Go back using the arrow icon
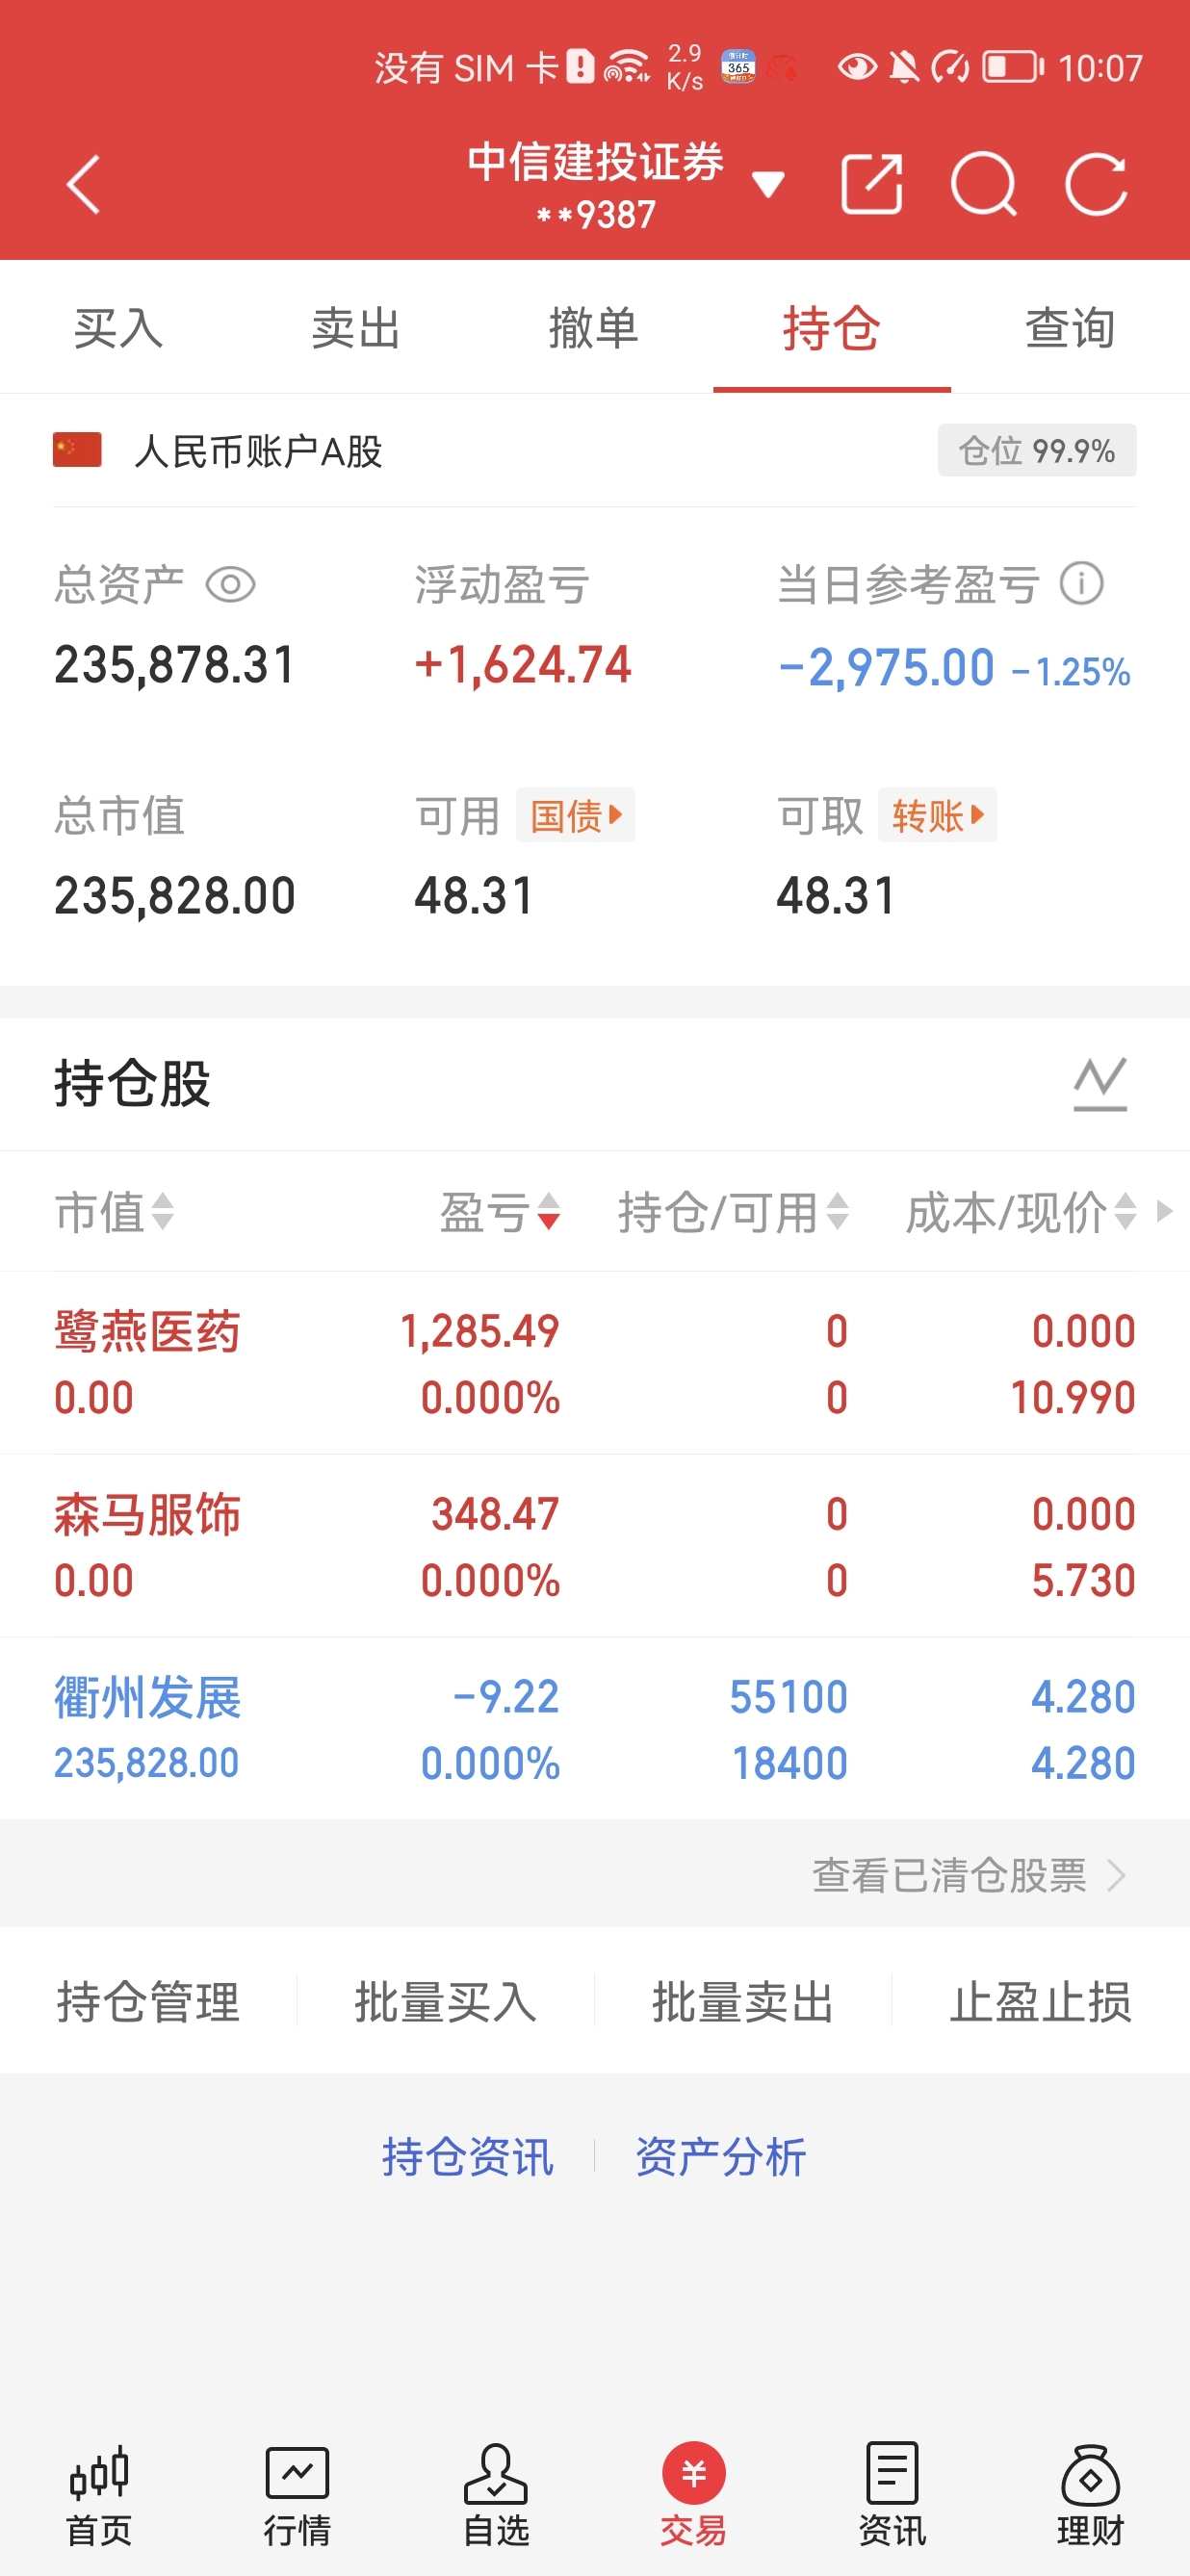Screen dimensions: 1190x2576 tap(83, 185)
